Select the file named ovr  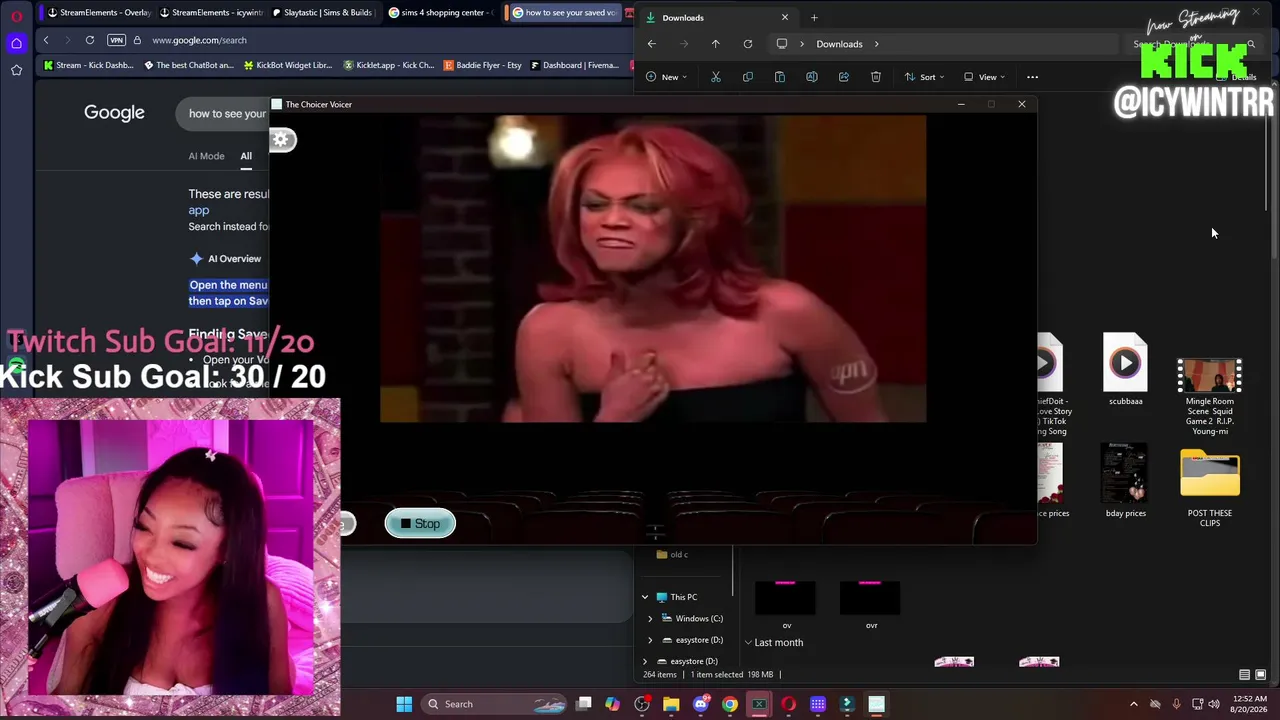tap(871, 605)
